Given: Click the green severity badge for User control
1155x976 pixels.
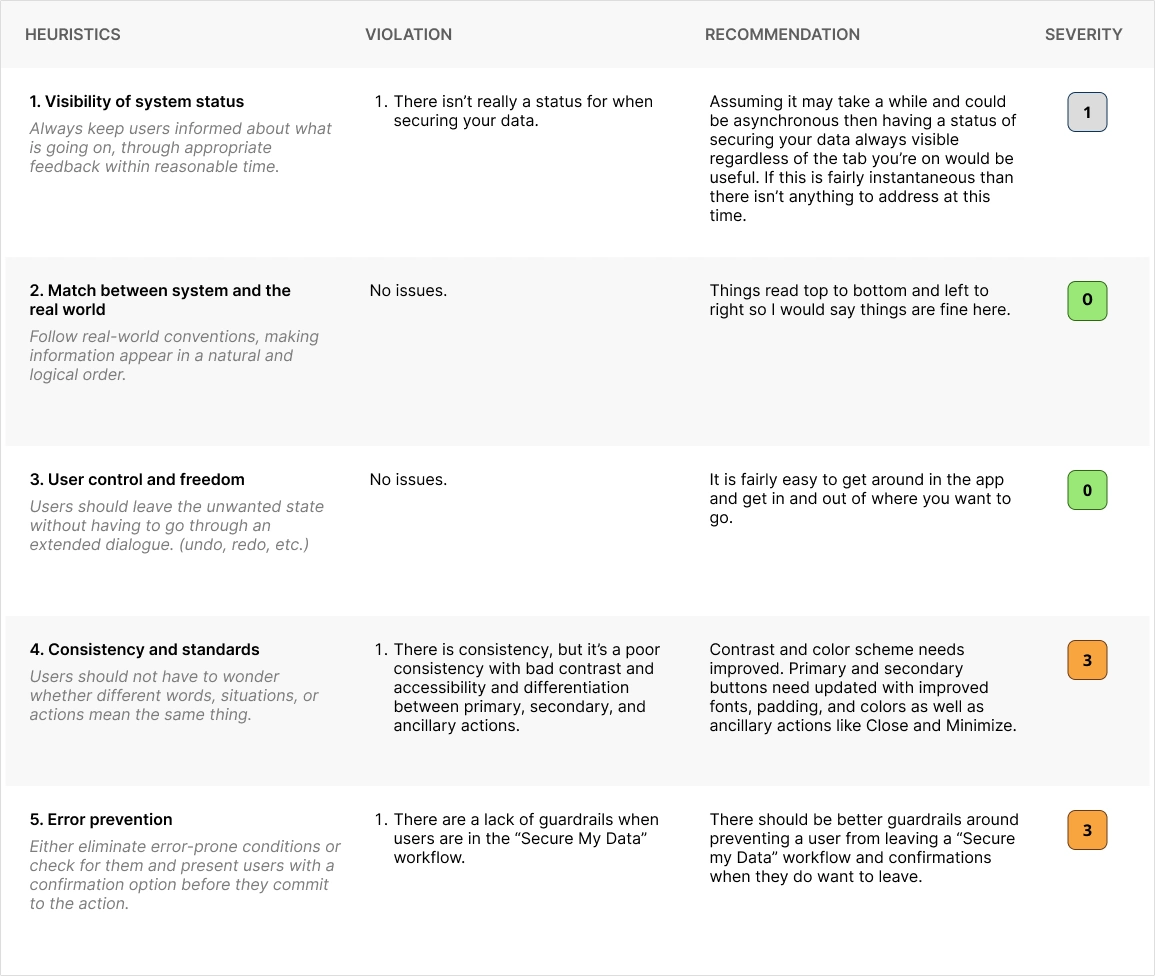Looking at the screenshot, I should 1087,490.
